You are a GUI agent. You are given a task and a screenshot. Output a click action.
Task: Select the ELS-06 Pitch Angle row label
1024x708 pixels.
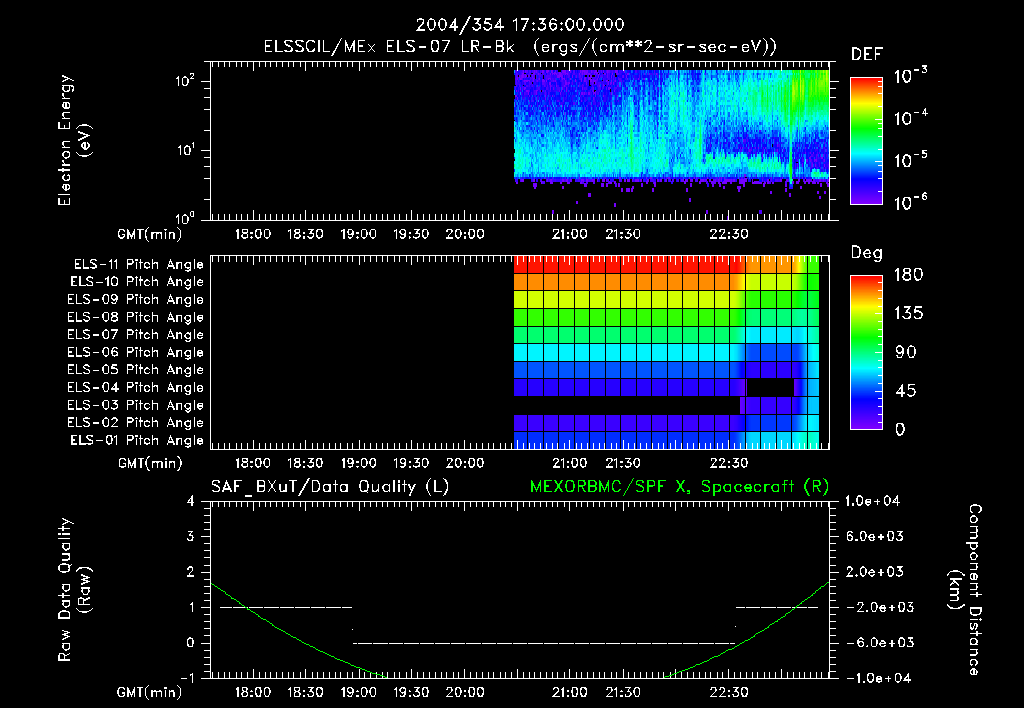point(136,352)
